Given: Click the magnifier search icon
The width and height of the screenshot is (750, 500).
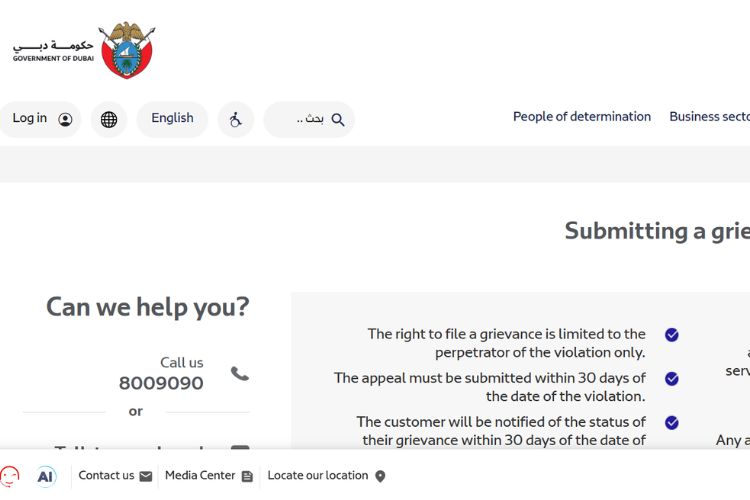Looking at the screenshot, I should click(x=338, y=120).
